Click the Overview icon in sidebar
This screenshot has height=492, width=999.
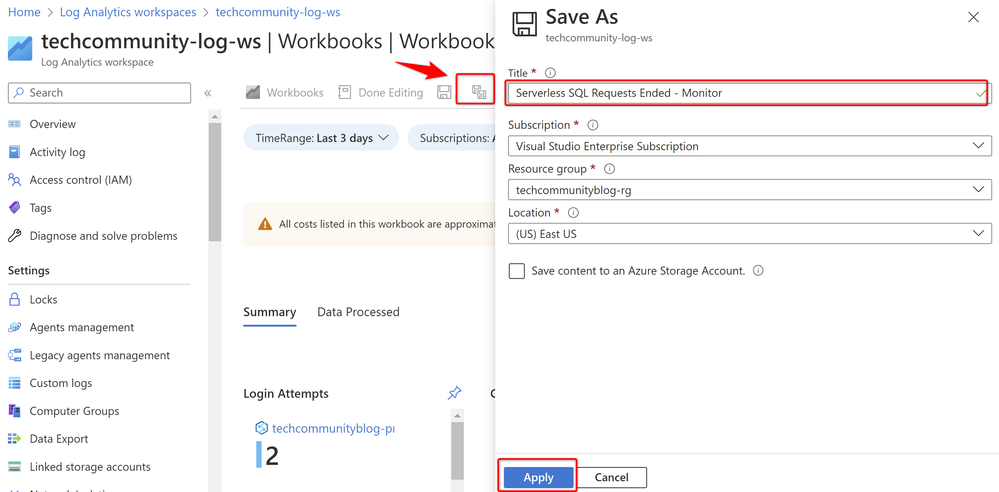coord(15,124)
